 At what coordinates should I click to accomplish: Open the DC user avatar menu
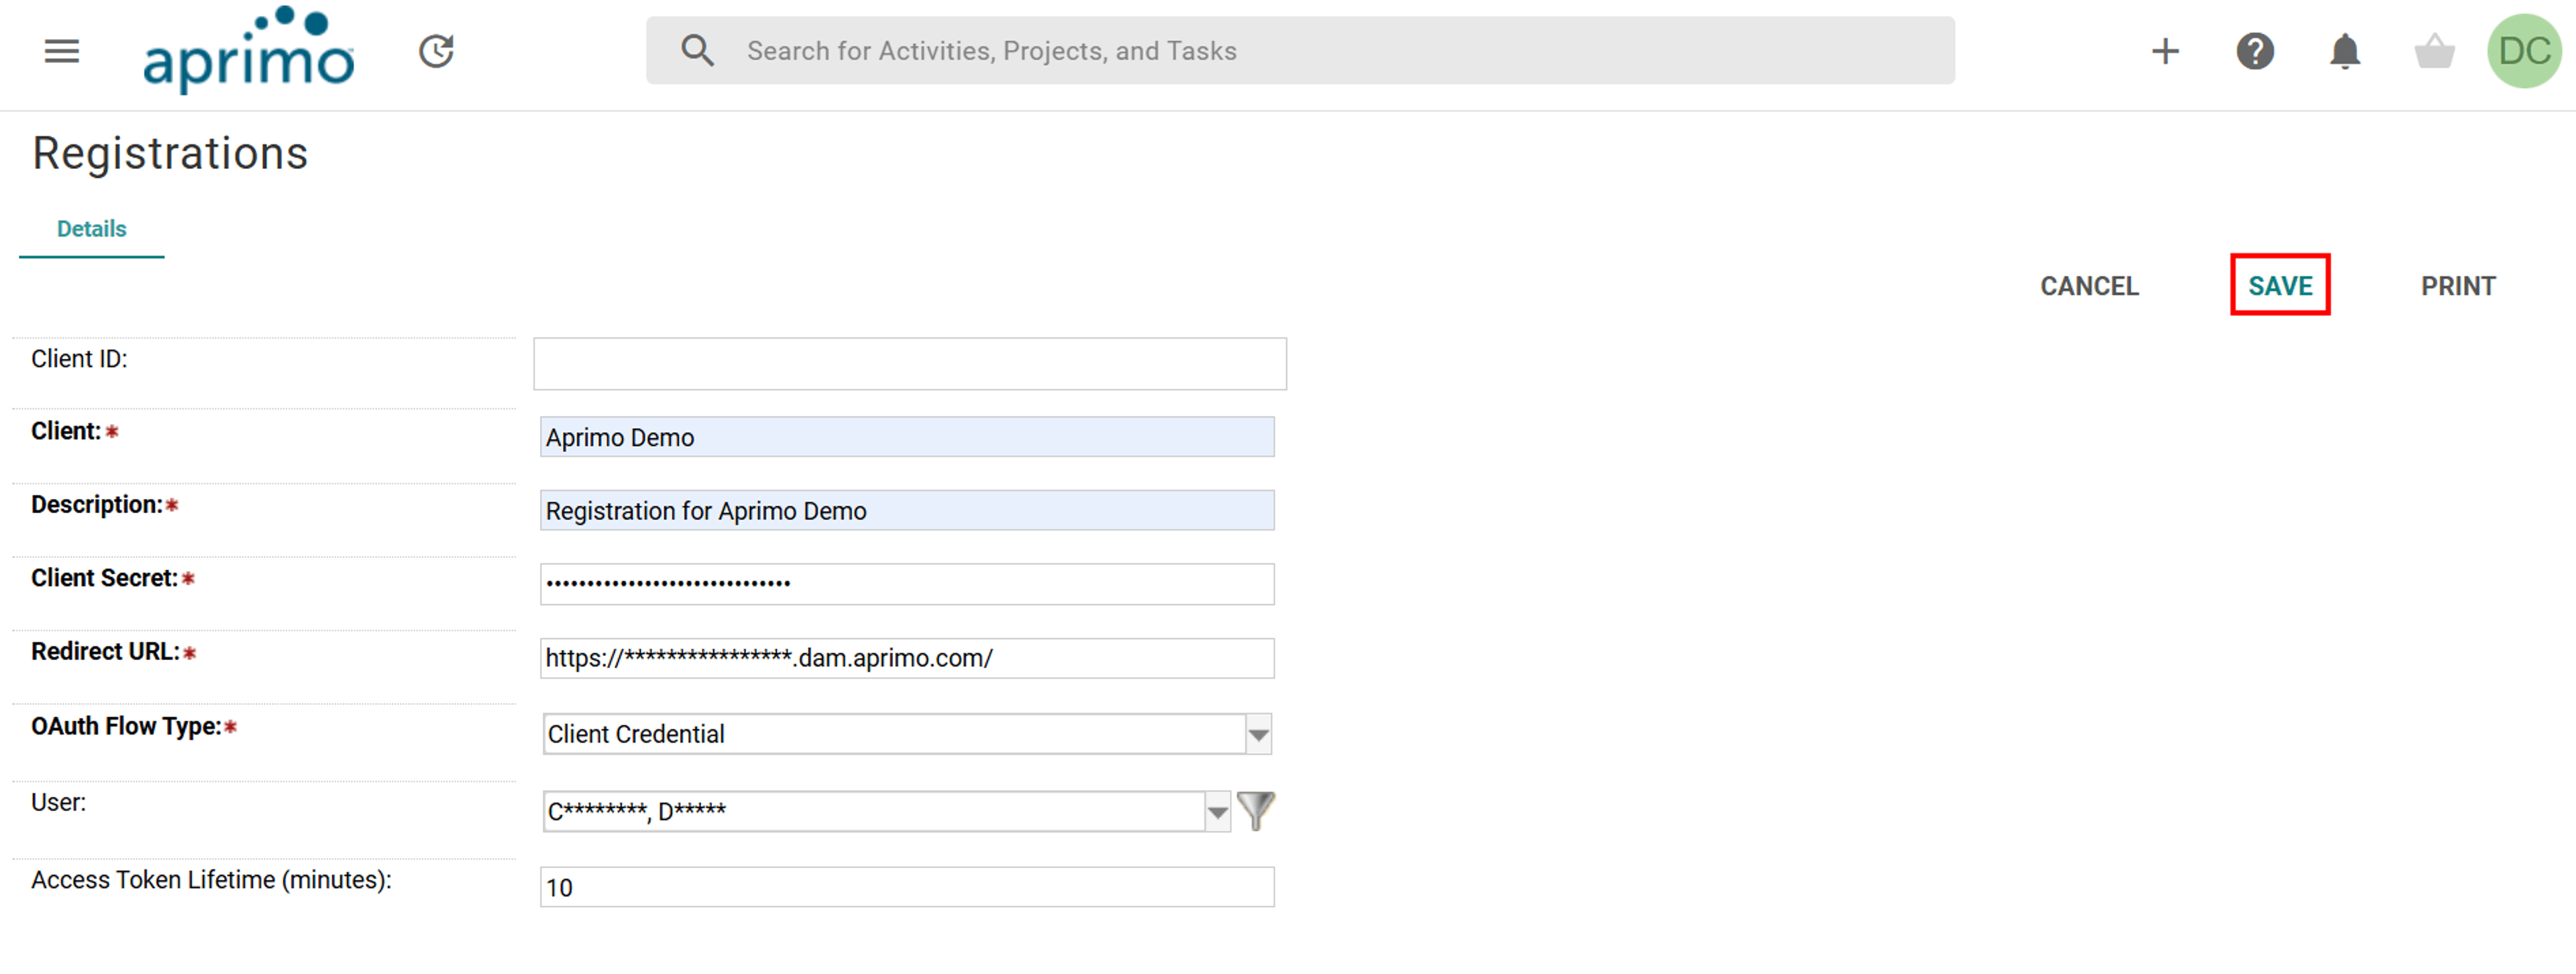point(2524,51)
